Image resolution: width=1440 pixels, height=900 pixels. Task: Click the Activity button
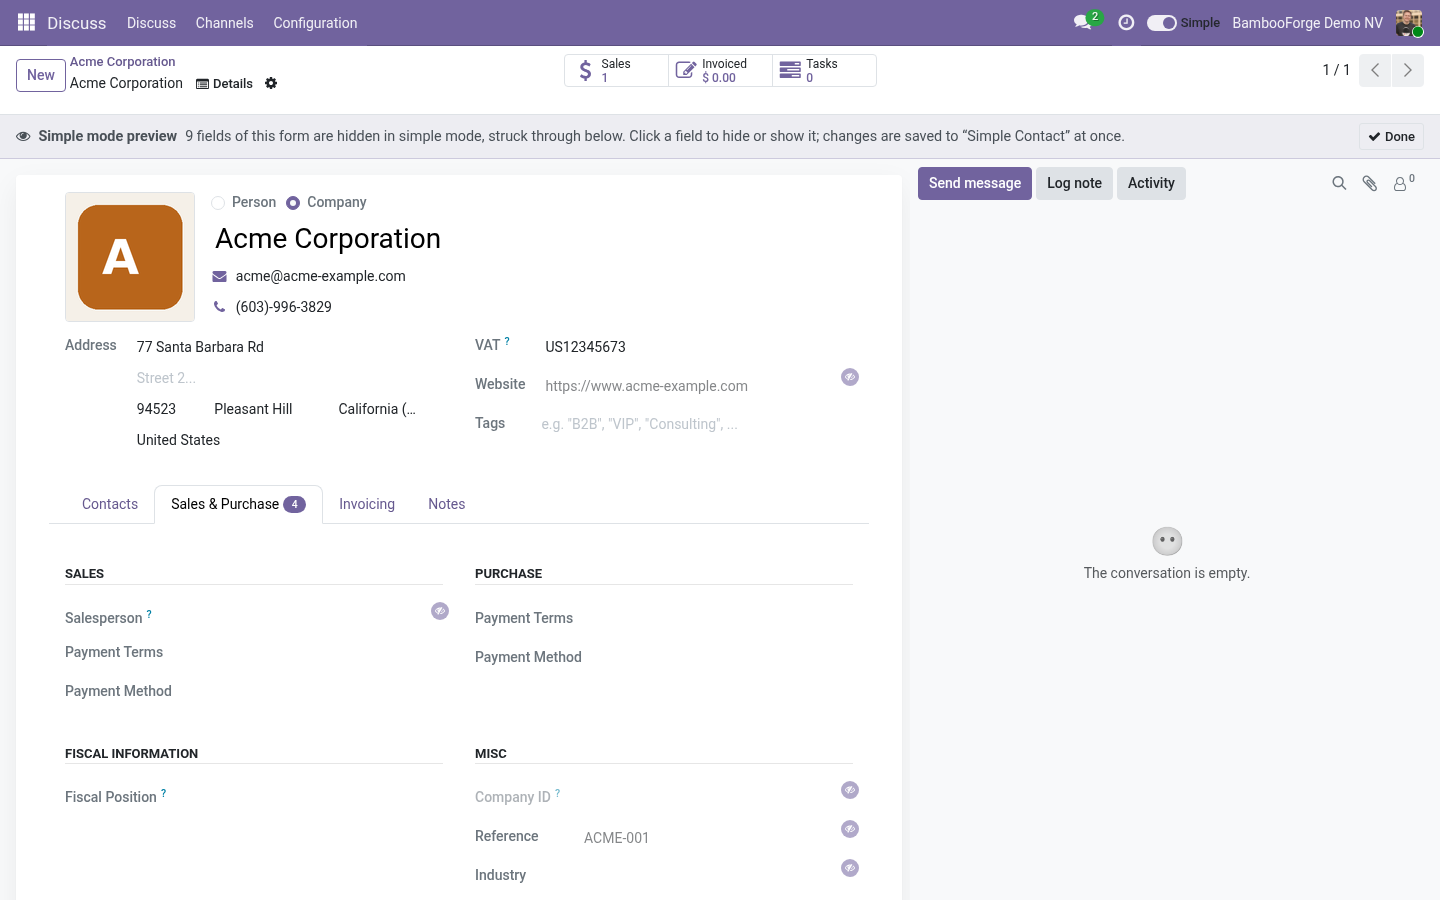pyautogui.click(x=1151, y=183)
